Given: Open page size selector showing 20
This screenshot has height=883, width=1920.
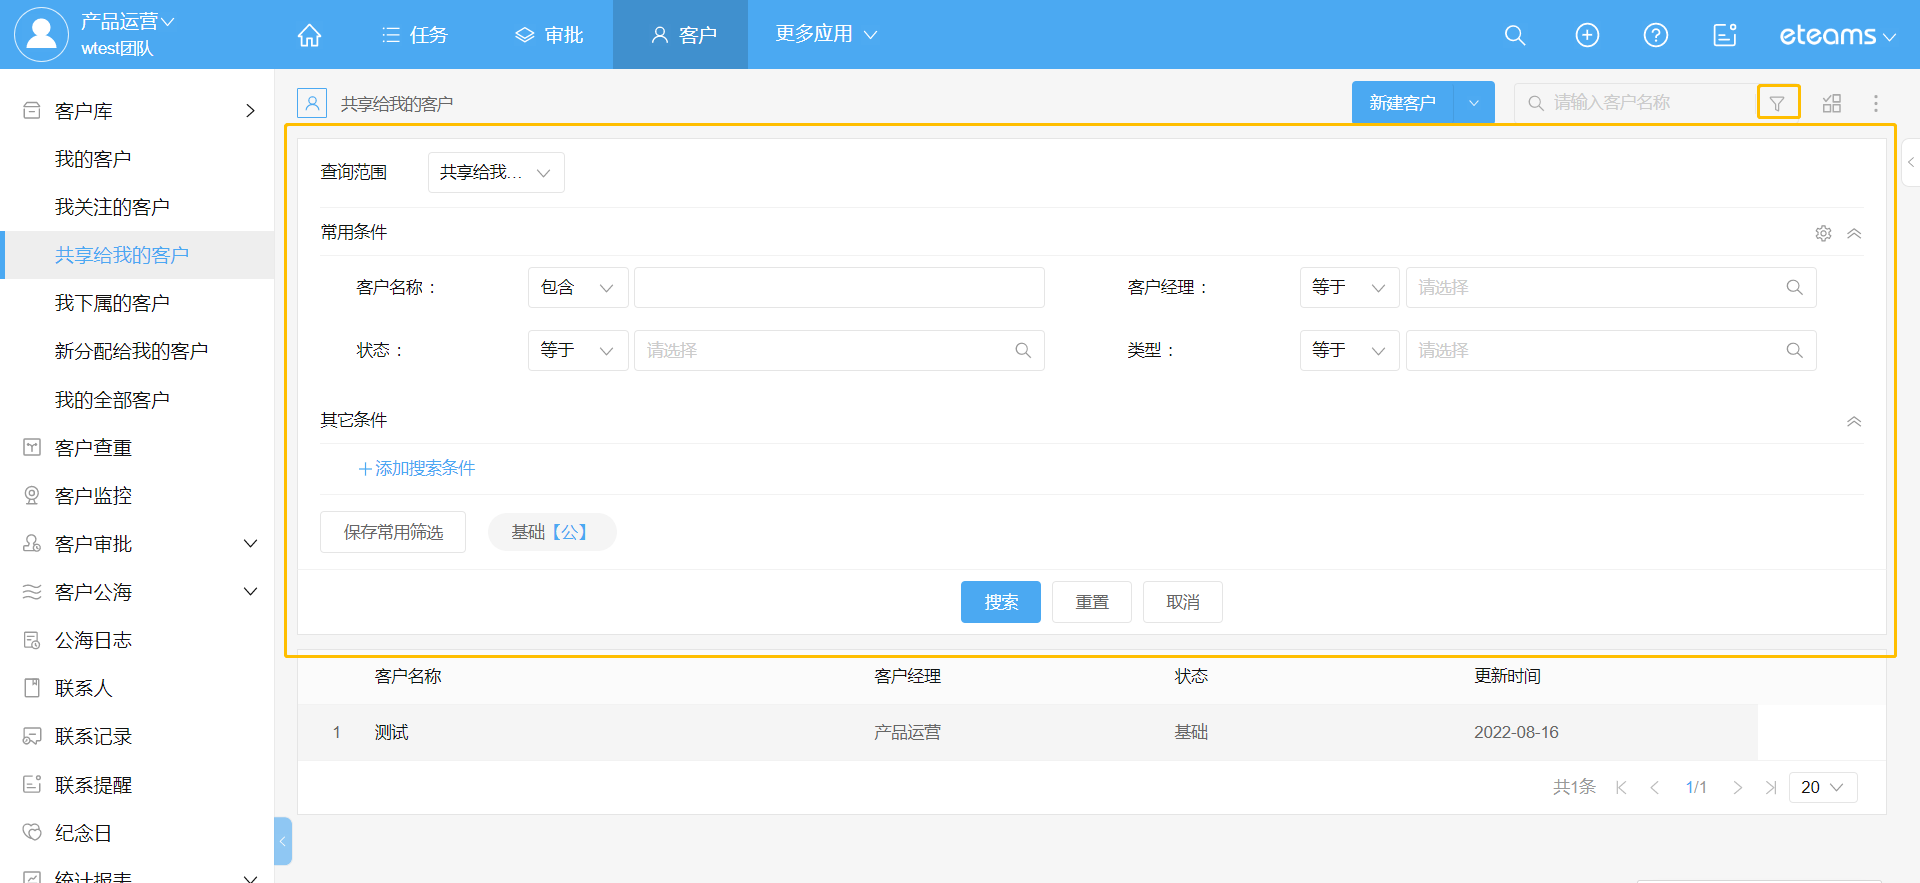Looking at the screenshot, I should pyautogui.click(x=1821, y=787).
